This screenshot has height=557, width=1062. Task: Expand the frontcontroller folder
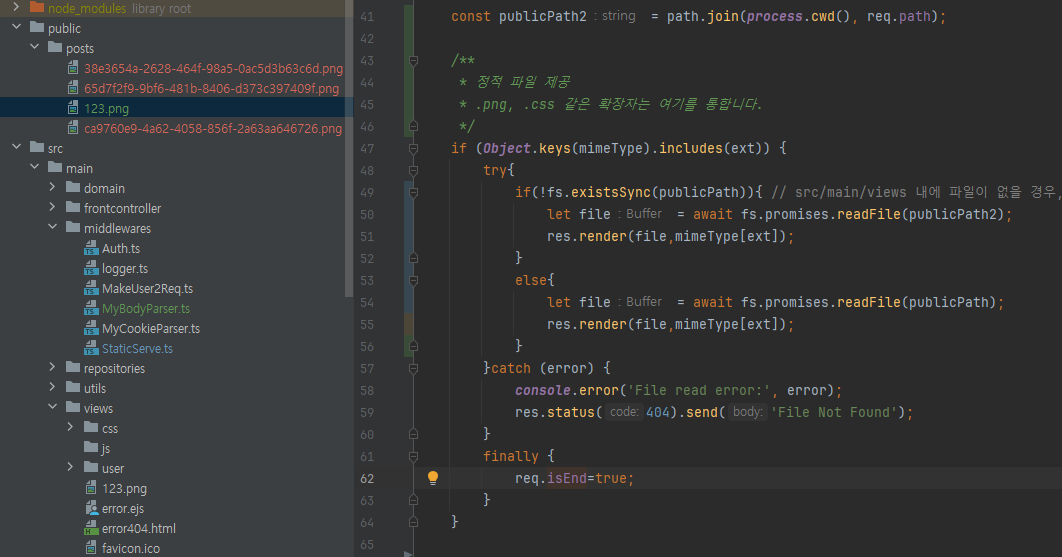point(52,207)
